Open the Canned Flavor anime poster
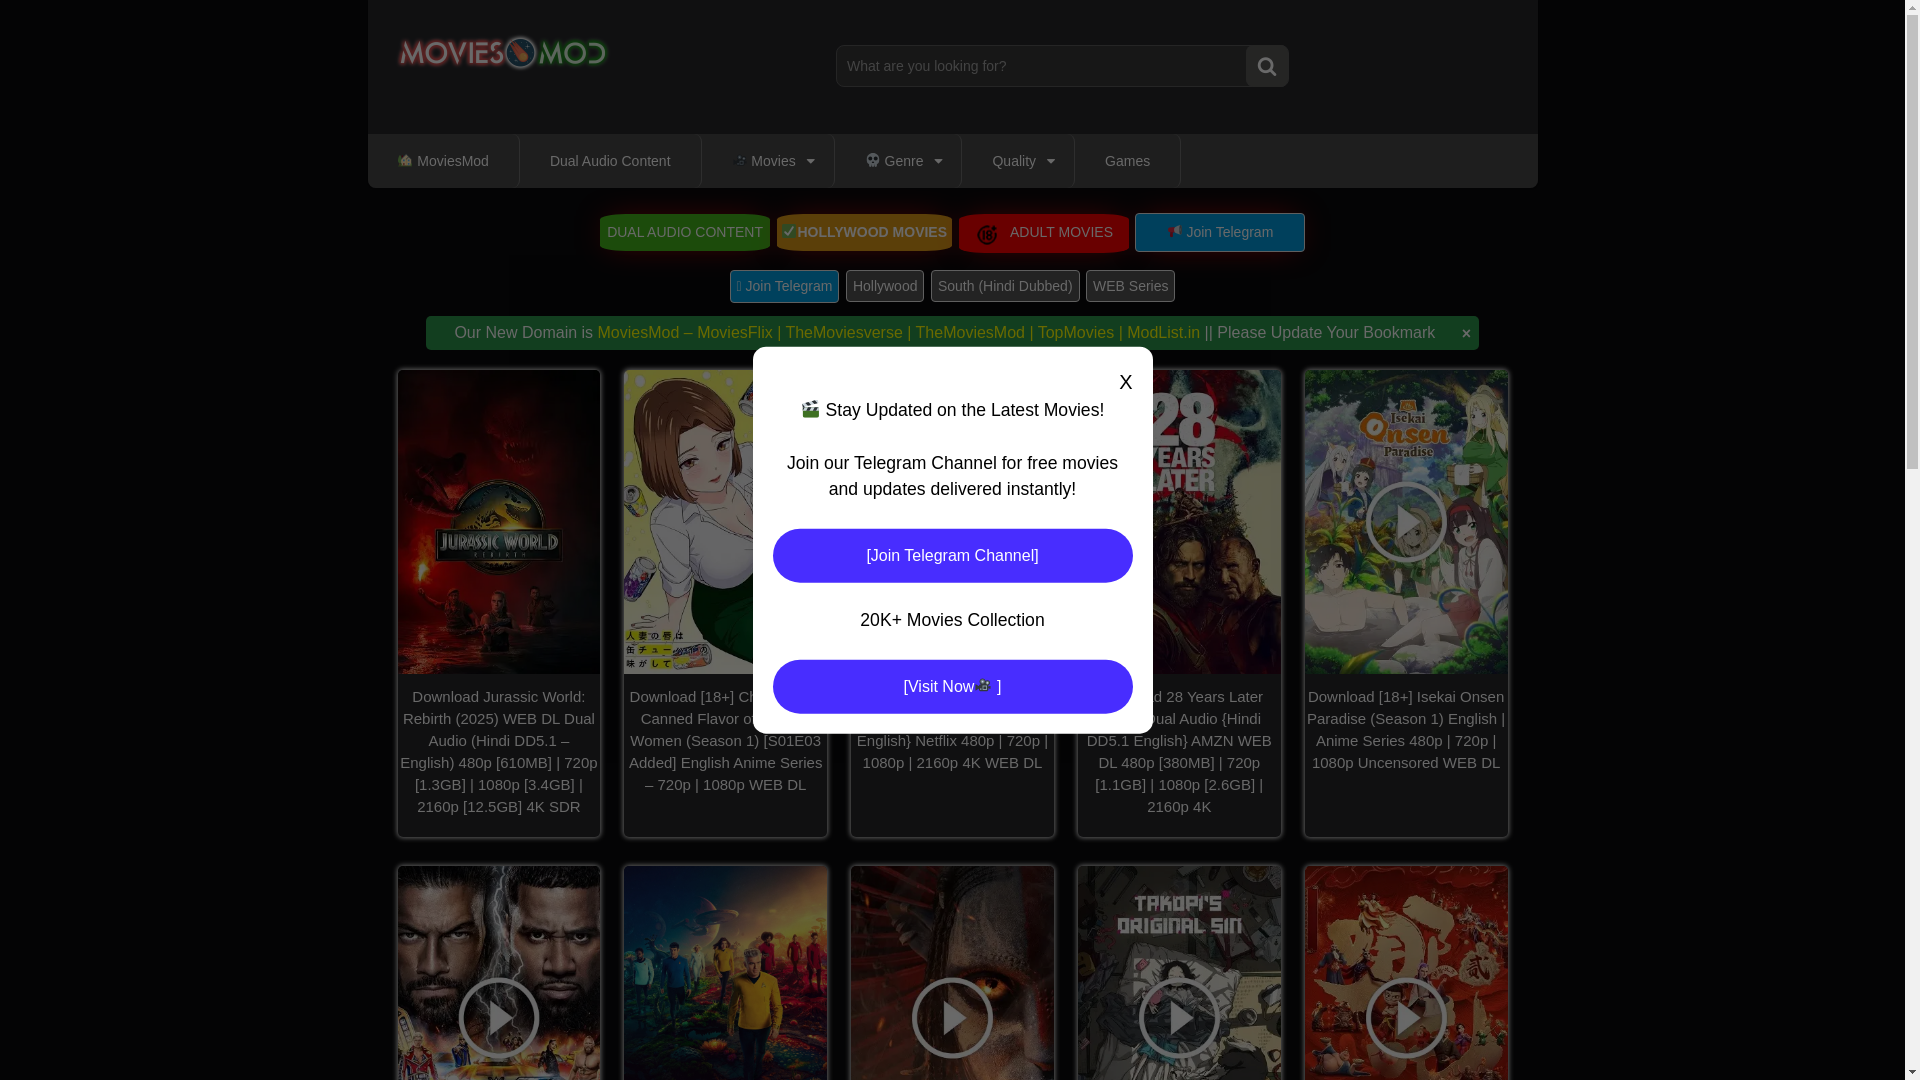 tap(690, 522)
